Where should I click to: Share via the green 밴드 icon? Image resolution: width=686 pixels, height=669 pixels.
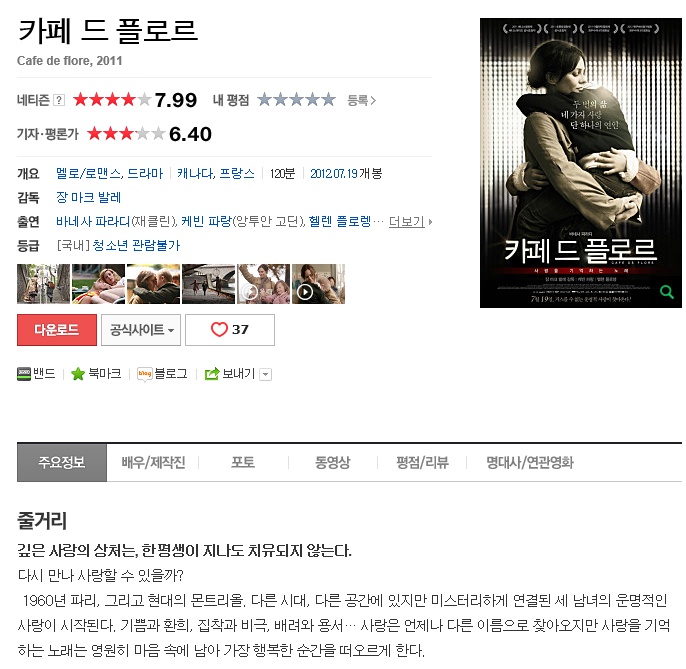click(24, 374)
